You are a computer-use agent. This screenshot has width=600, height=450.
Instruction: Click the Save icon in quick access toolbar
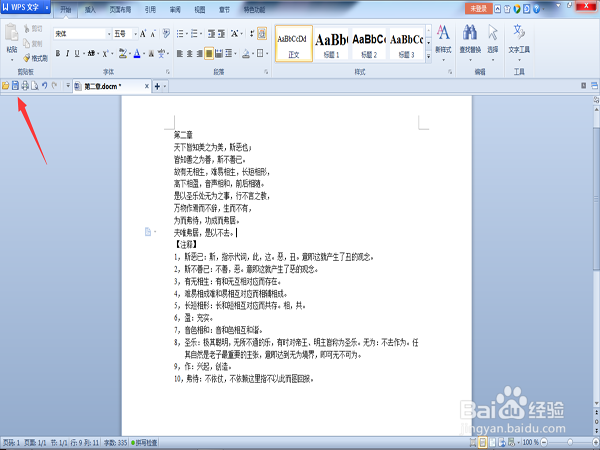tap(15, 86)
